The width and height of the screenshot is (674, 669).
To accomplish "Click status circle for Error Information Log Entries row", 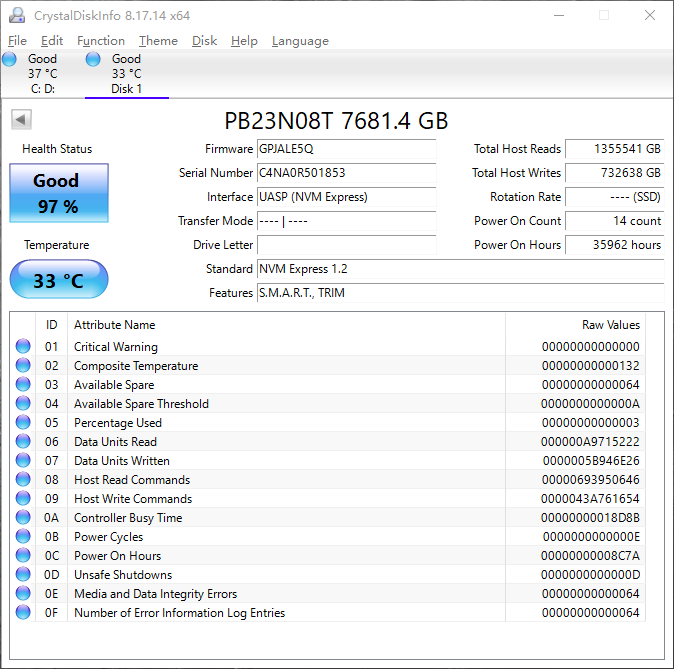I will point(23,612).
